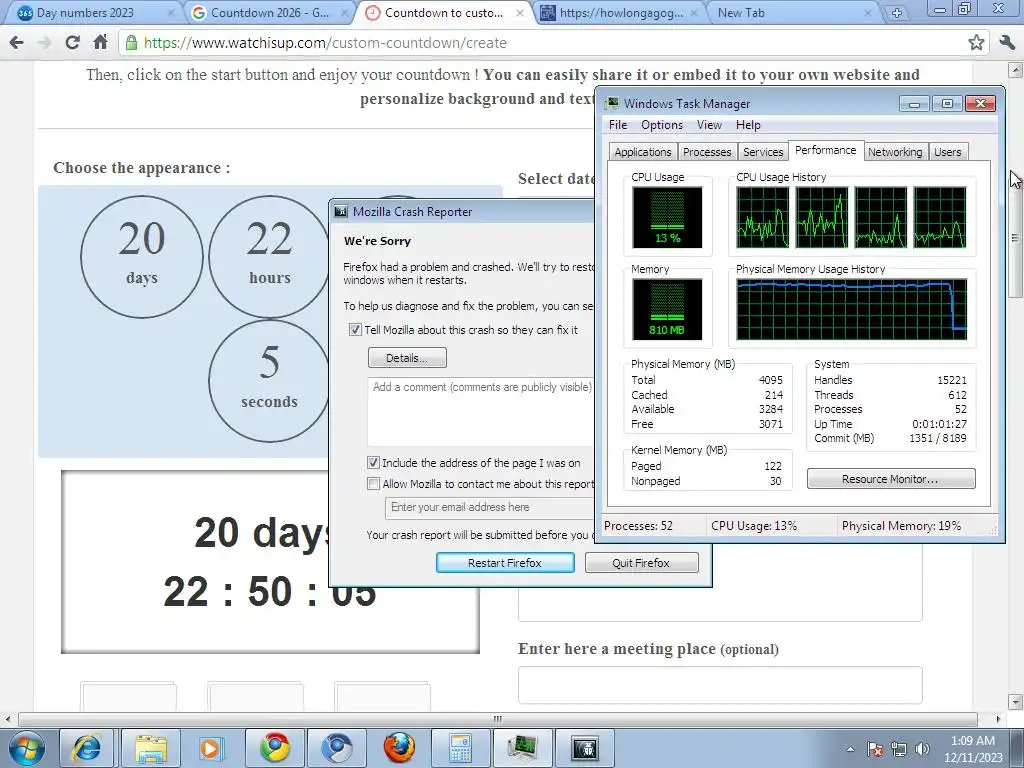Viewport: 1024px width, 768px height.
Task: Launch Internet Explorer from the taskbar
Action: (x=87, y=748)
